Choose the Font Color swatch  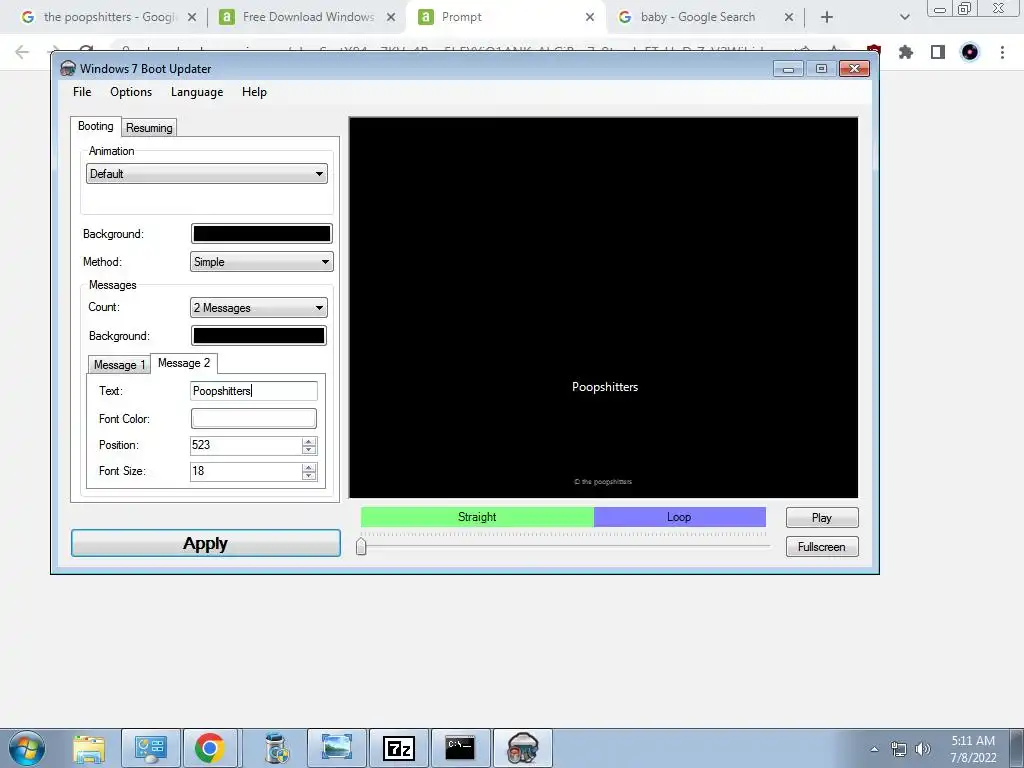click(253, 419)
